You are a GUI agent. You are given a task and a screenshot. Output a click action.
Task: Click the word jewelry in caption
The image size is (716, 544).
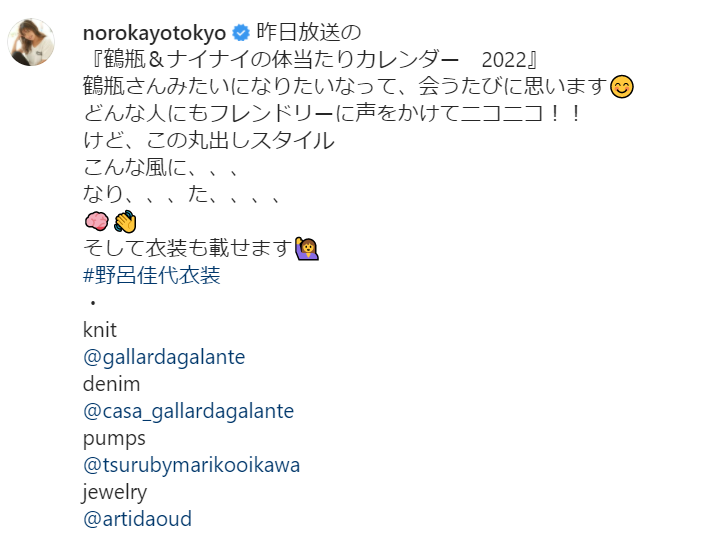point(115,493)
